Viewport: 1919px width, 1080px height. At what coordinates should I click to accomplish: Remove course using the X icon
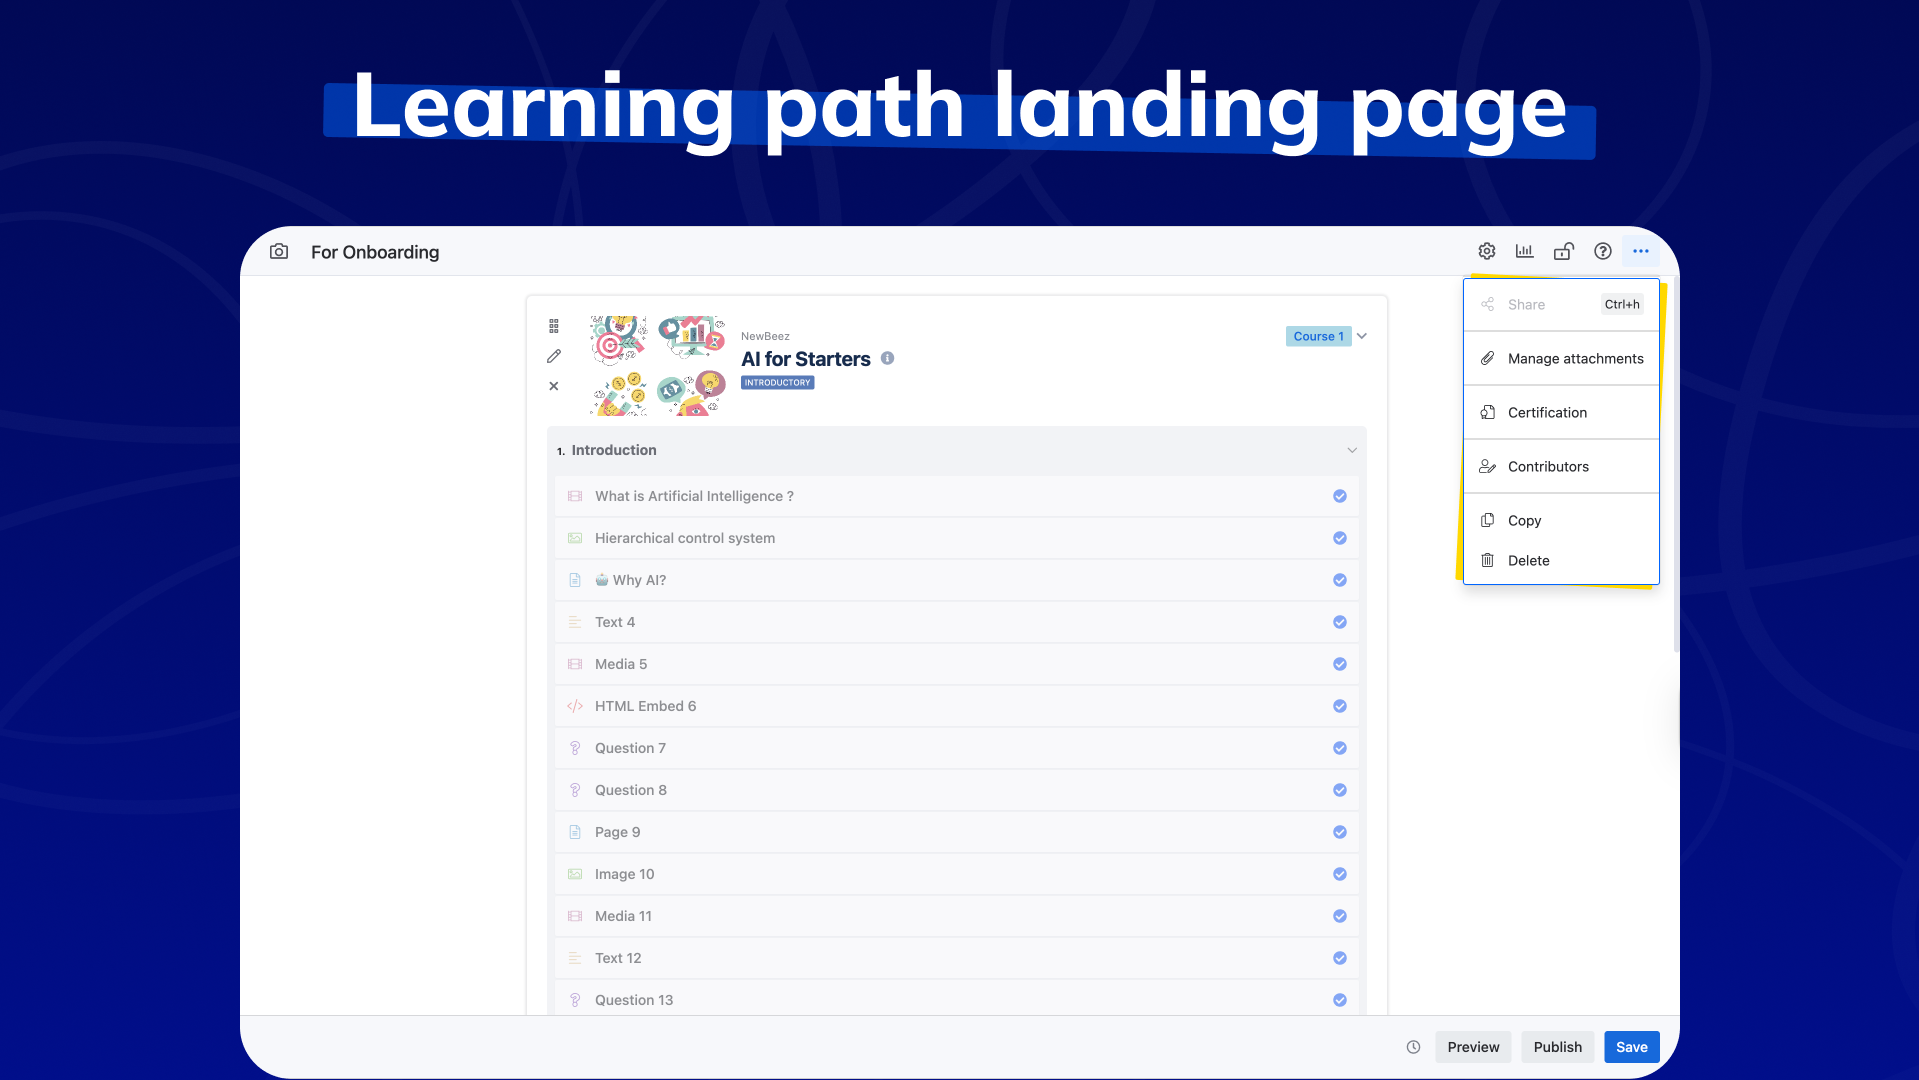click(554, 386)
